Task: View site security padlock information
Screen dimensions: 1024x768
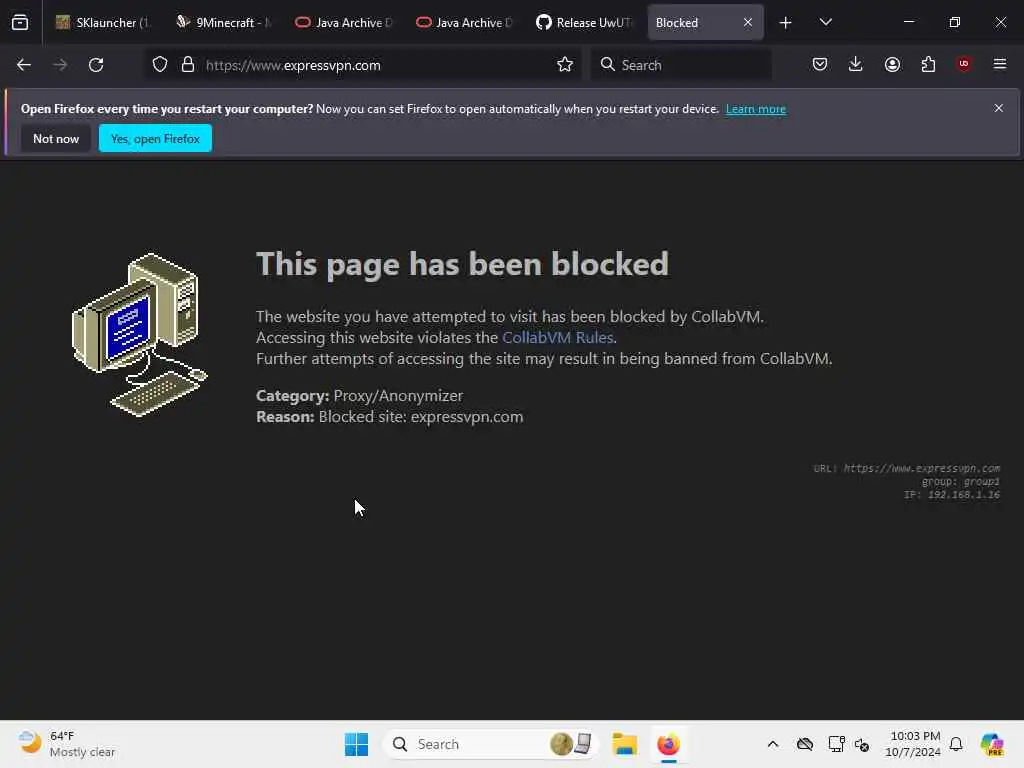Action: (188, 65)
